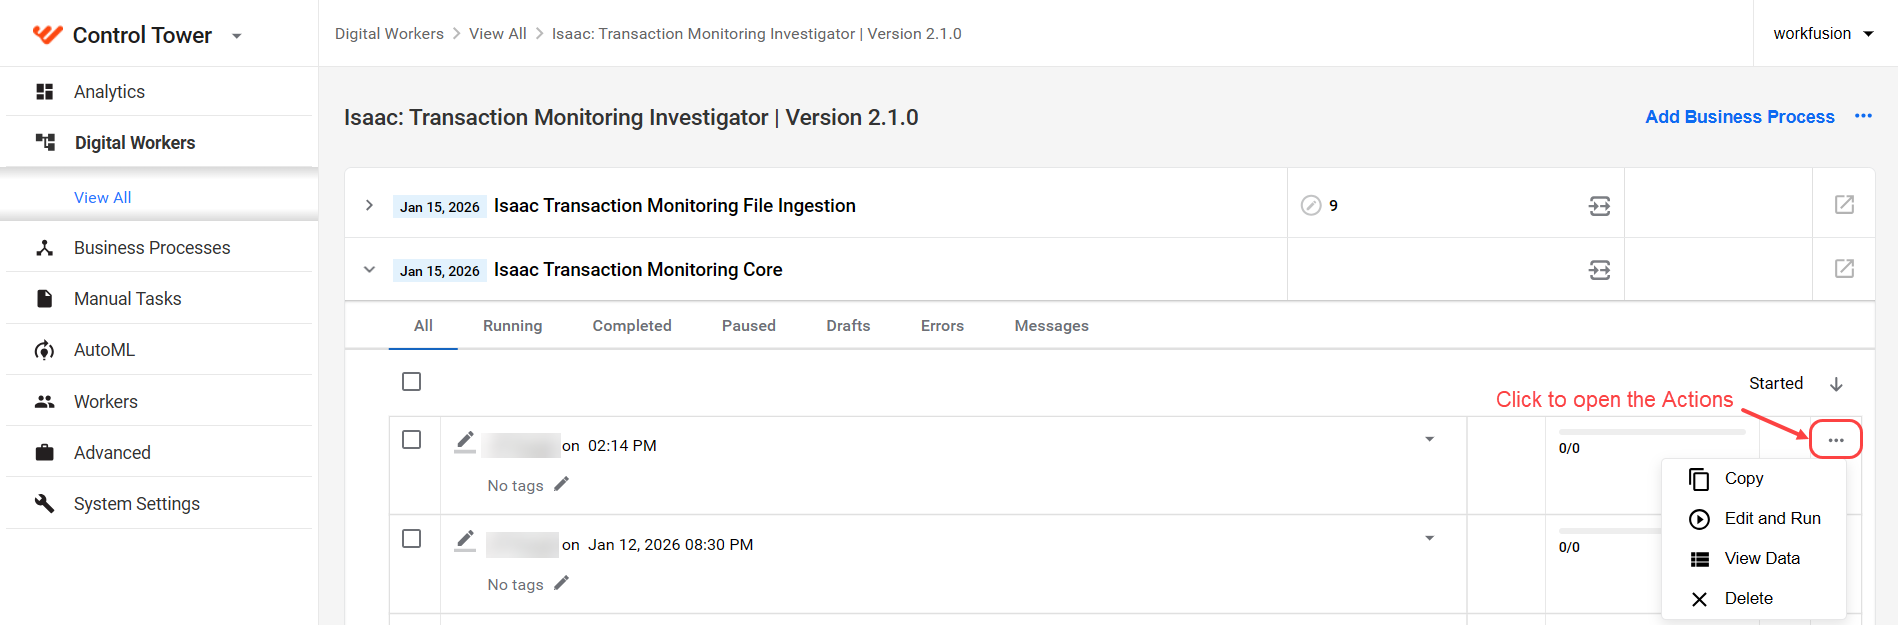Click the Advanced briefcase icon

pos(44,453)
